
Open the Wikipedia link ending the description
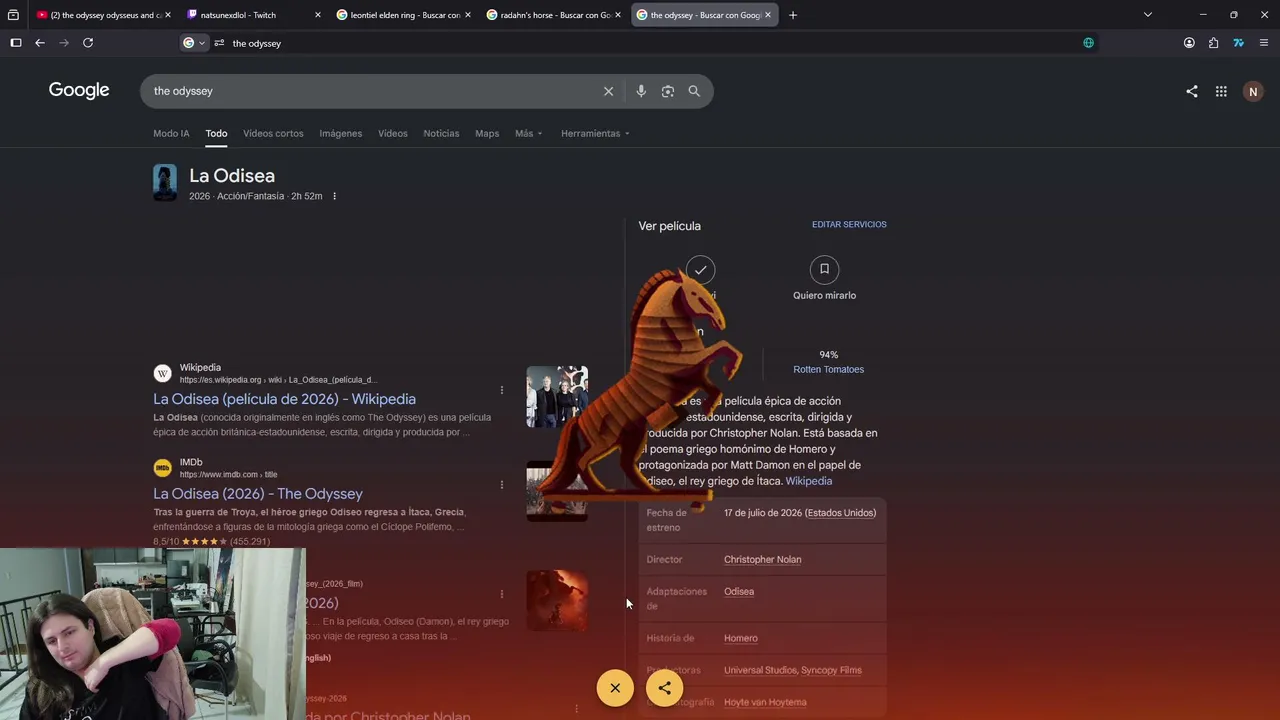[x=809, y=481]
